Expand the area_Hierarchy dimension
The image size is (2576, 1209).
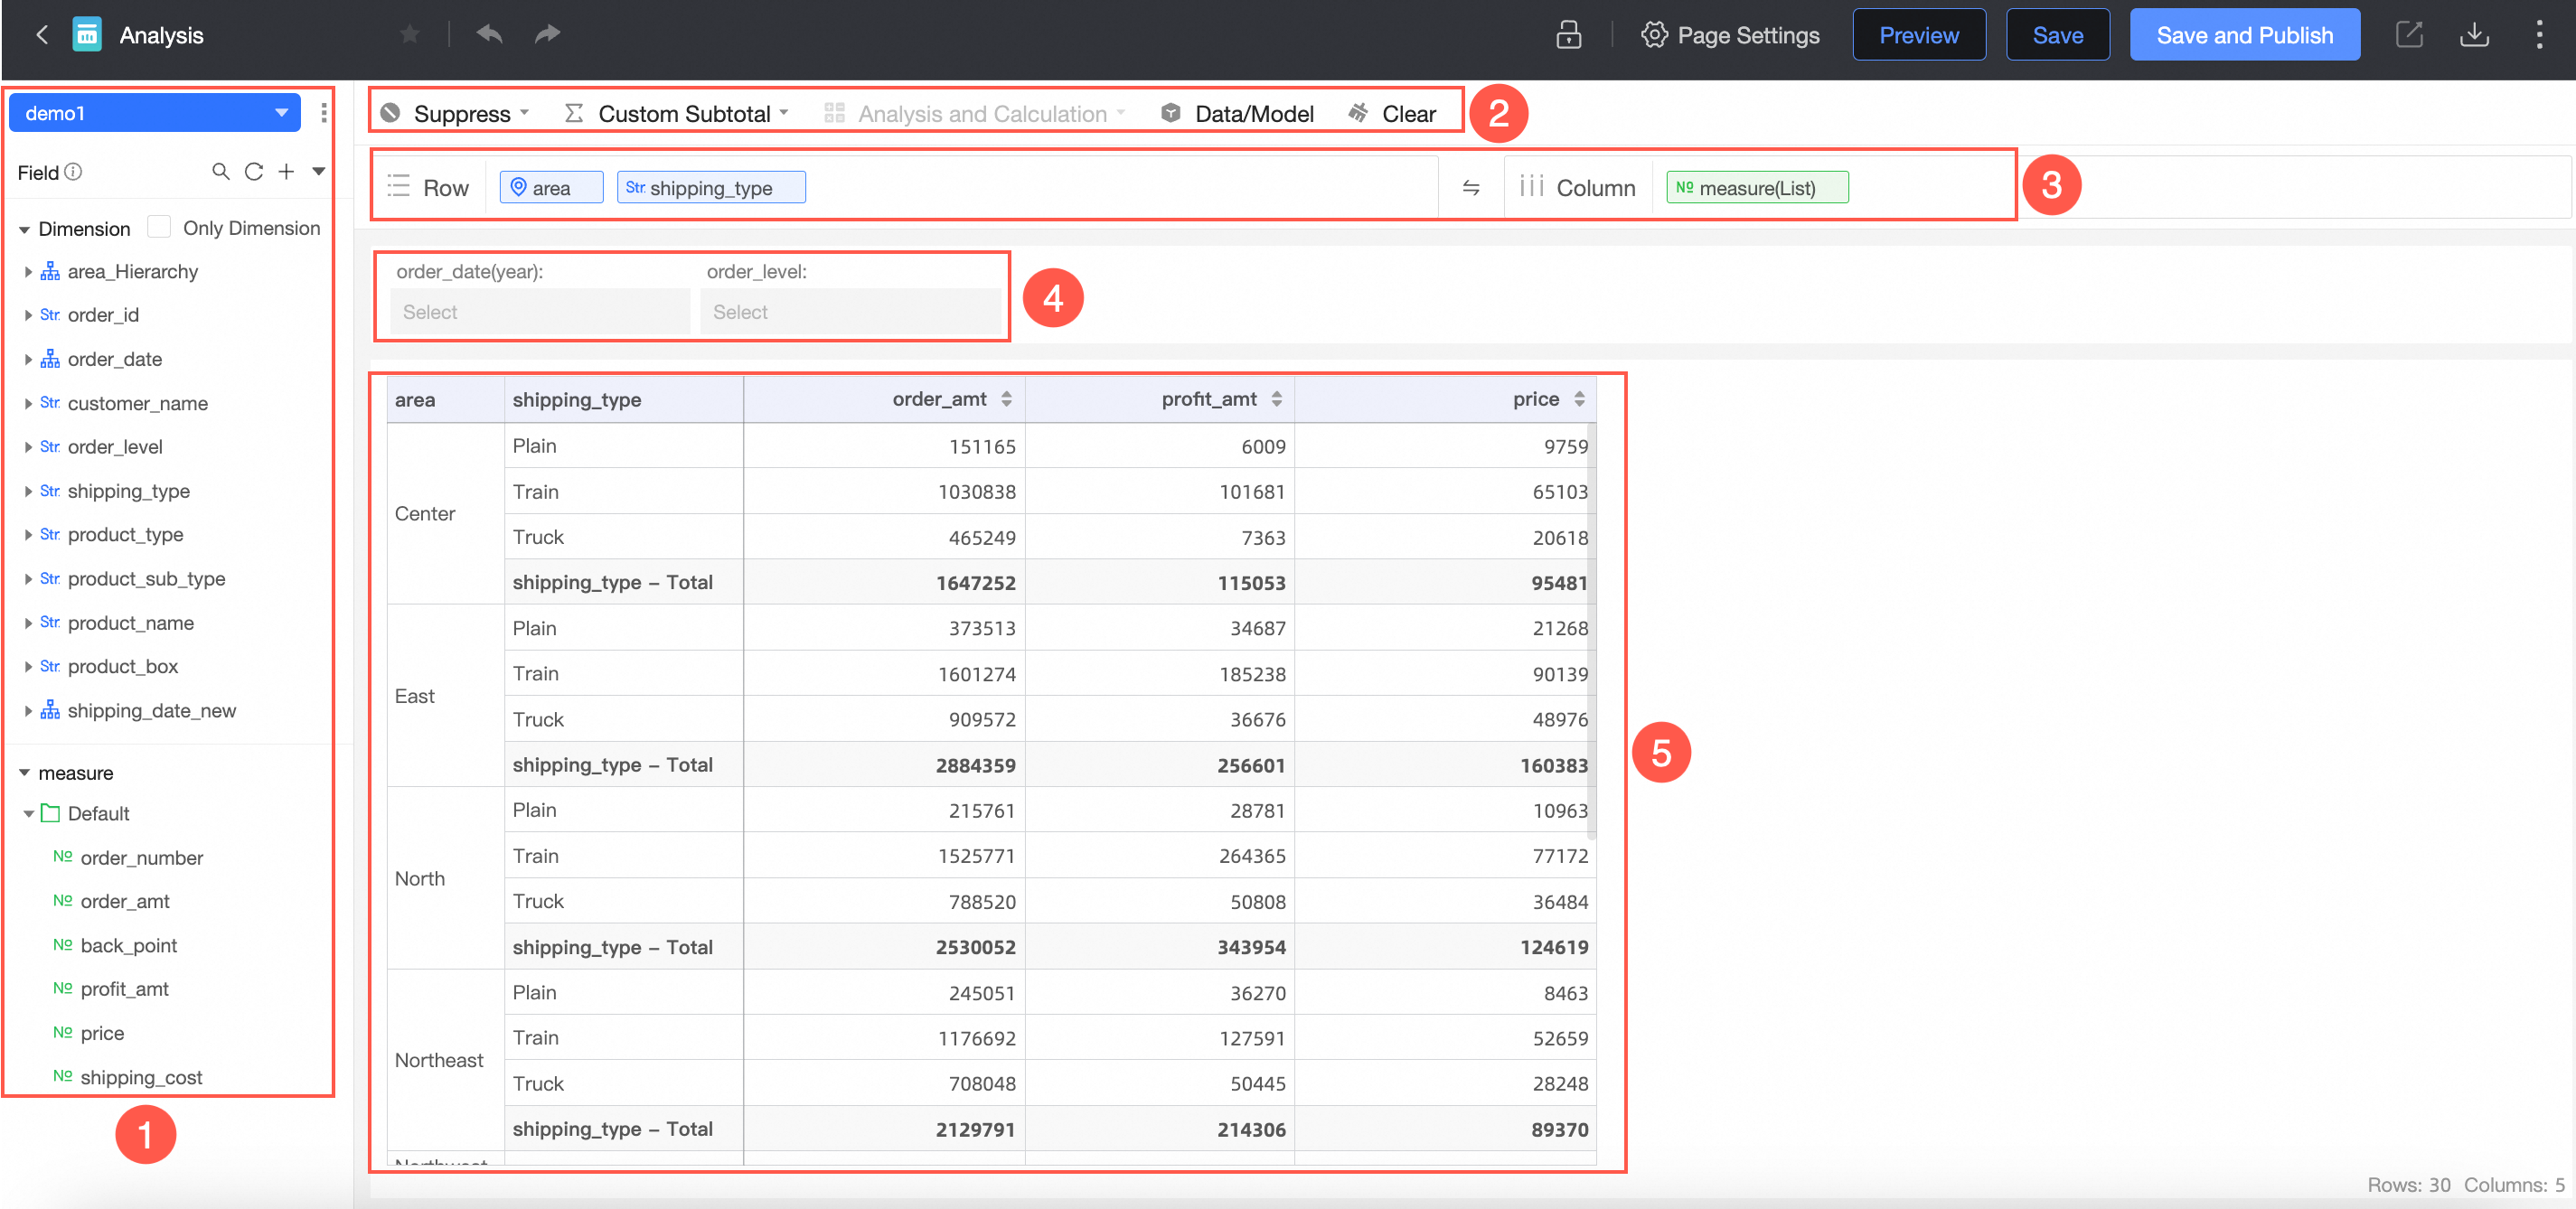click(x=28, y=271)
